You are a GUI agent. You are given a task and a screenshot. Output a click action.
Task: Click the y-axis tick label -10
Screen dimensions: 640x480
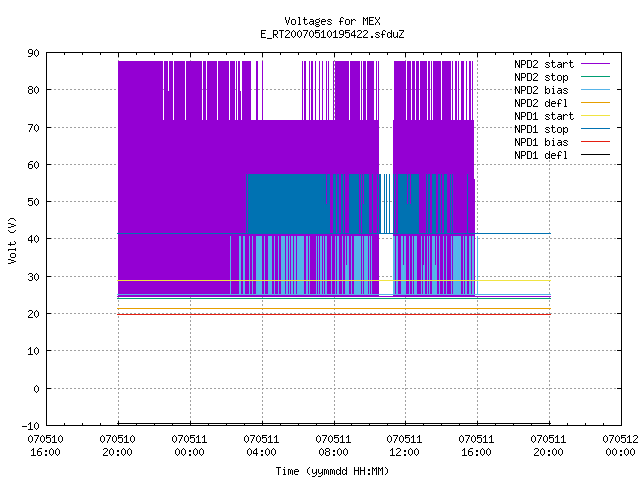[31, 426]
